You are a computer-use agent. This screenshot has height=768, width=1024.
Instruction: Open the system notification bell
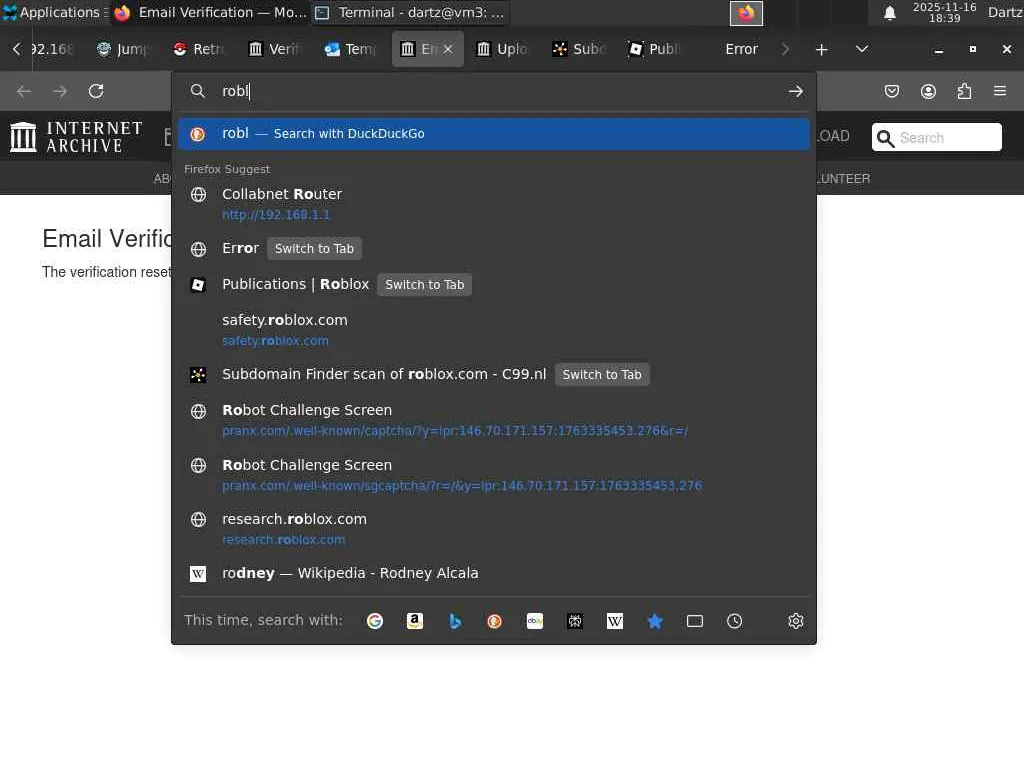click(x=889, y=13)
